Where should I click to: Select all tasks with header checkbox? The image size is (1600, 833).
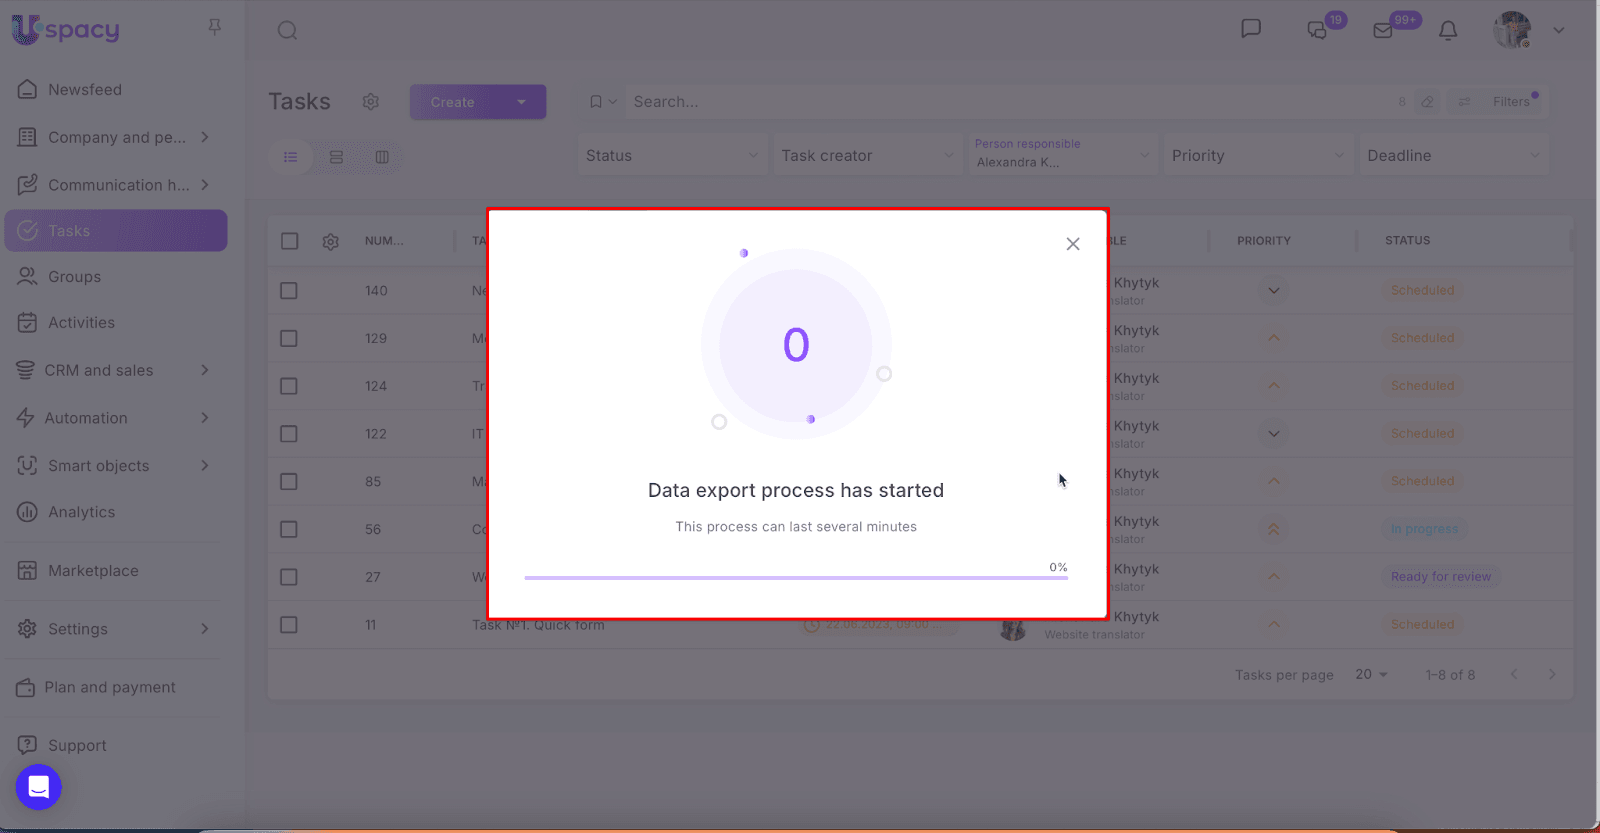point(290,241)
